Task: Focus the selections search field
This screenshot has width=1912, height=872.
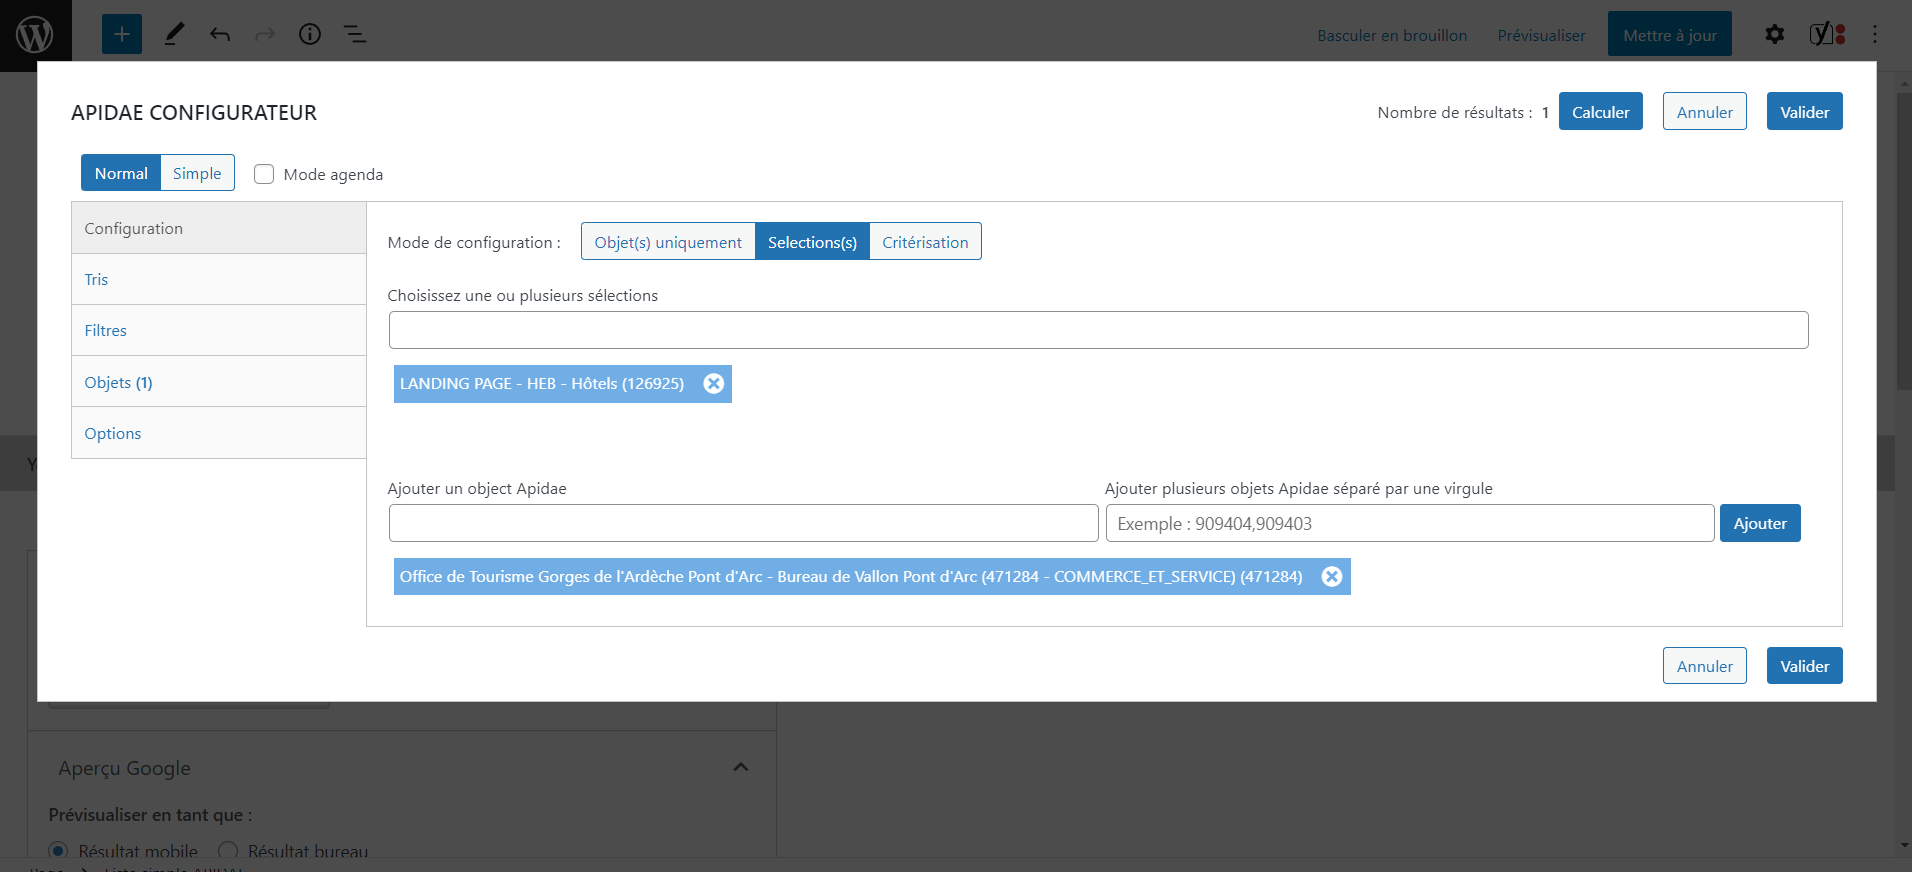Action: [1098, 330]
